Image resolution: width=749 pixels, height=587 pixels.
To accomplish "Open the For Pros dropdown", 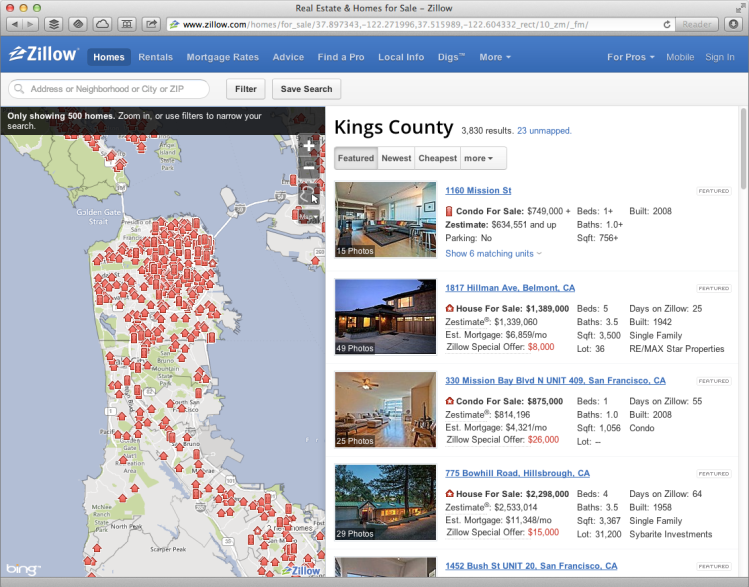I will (630, 57).
